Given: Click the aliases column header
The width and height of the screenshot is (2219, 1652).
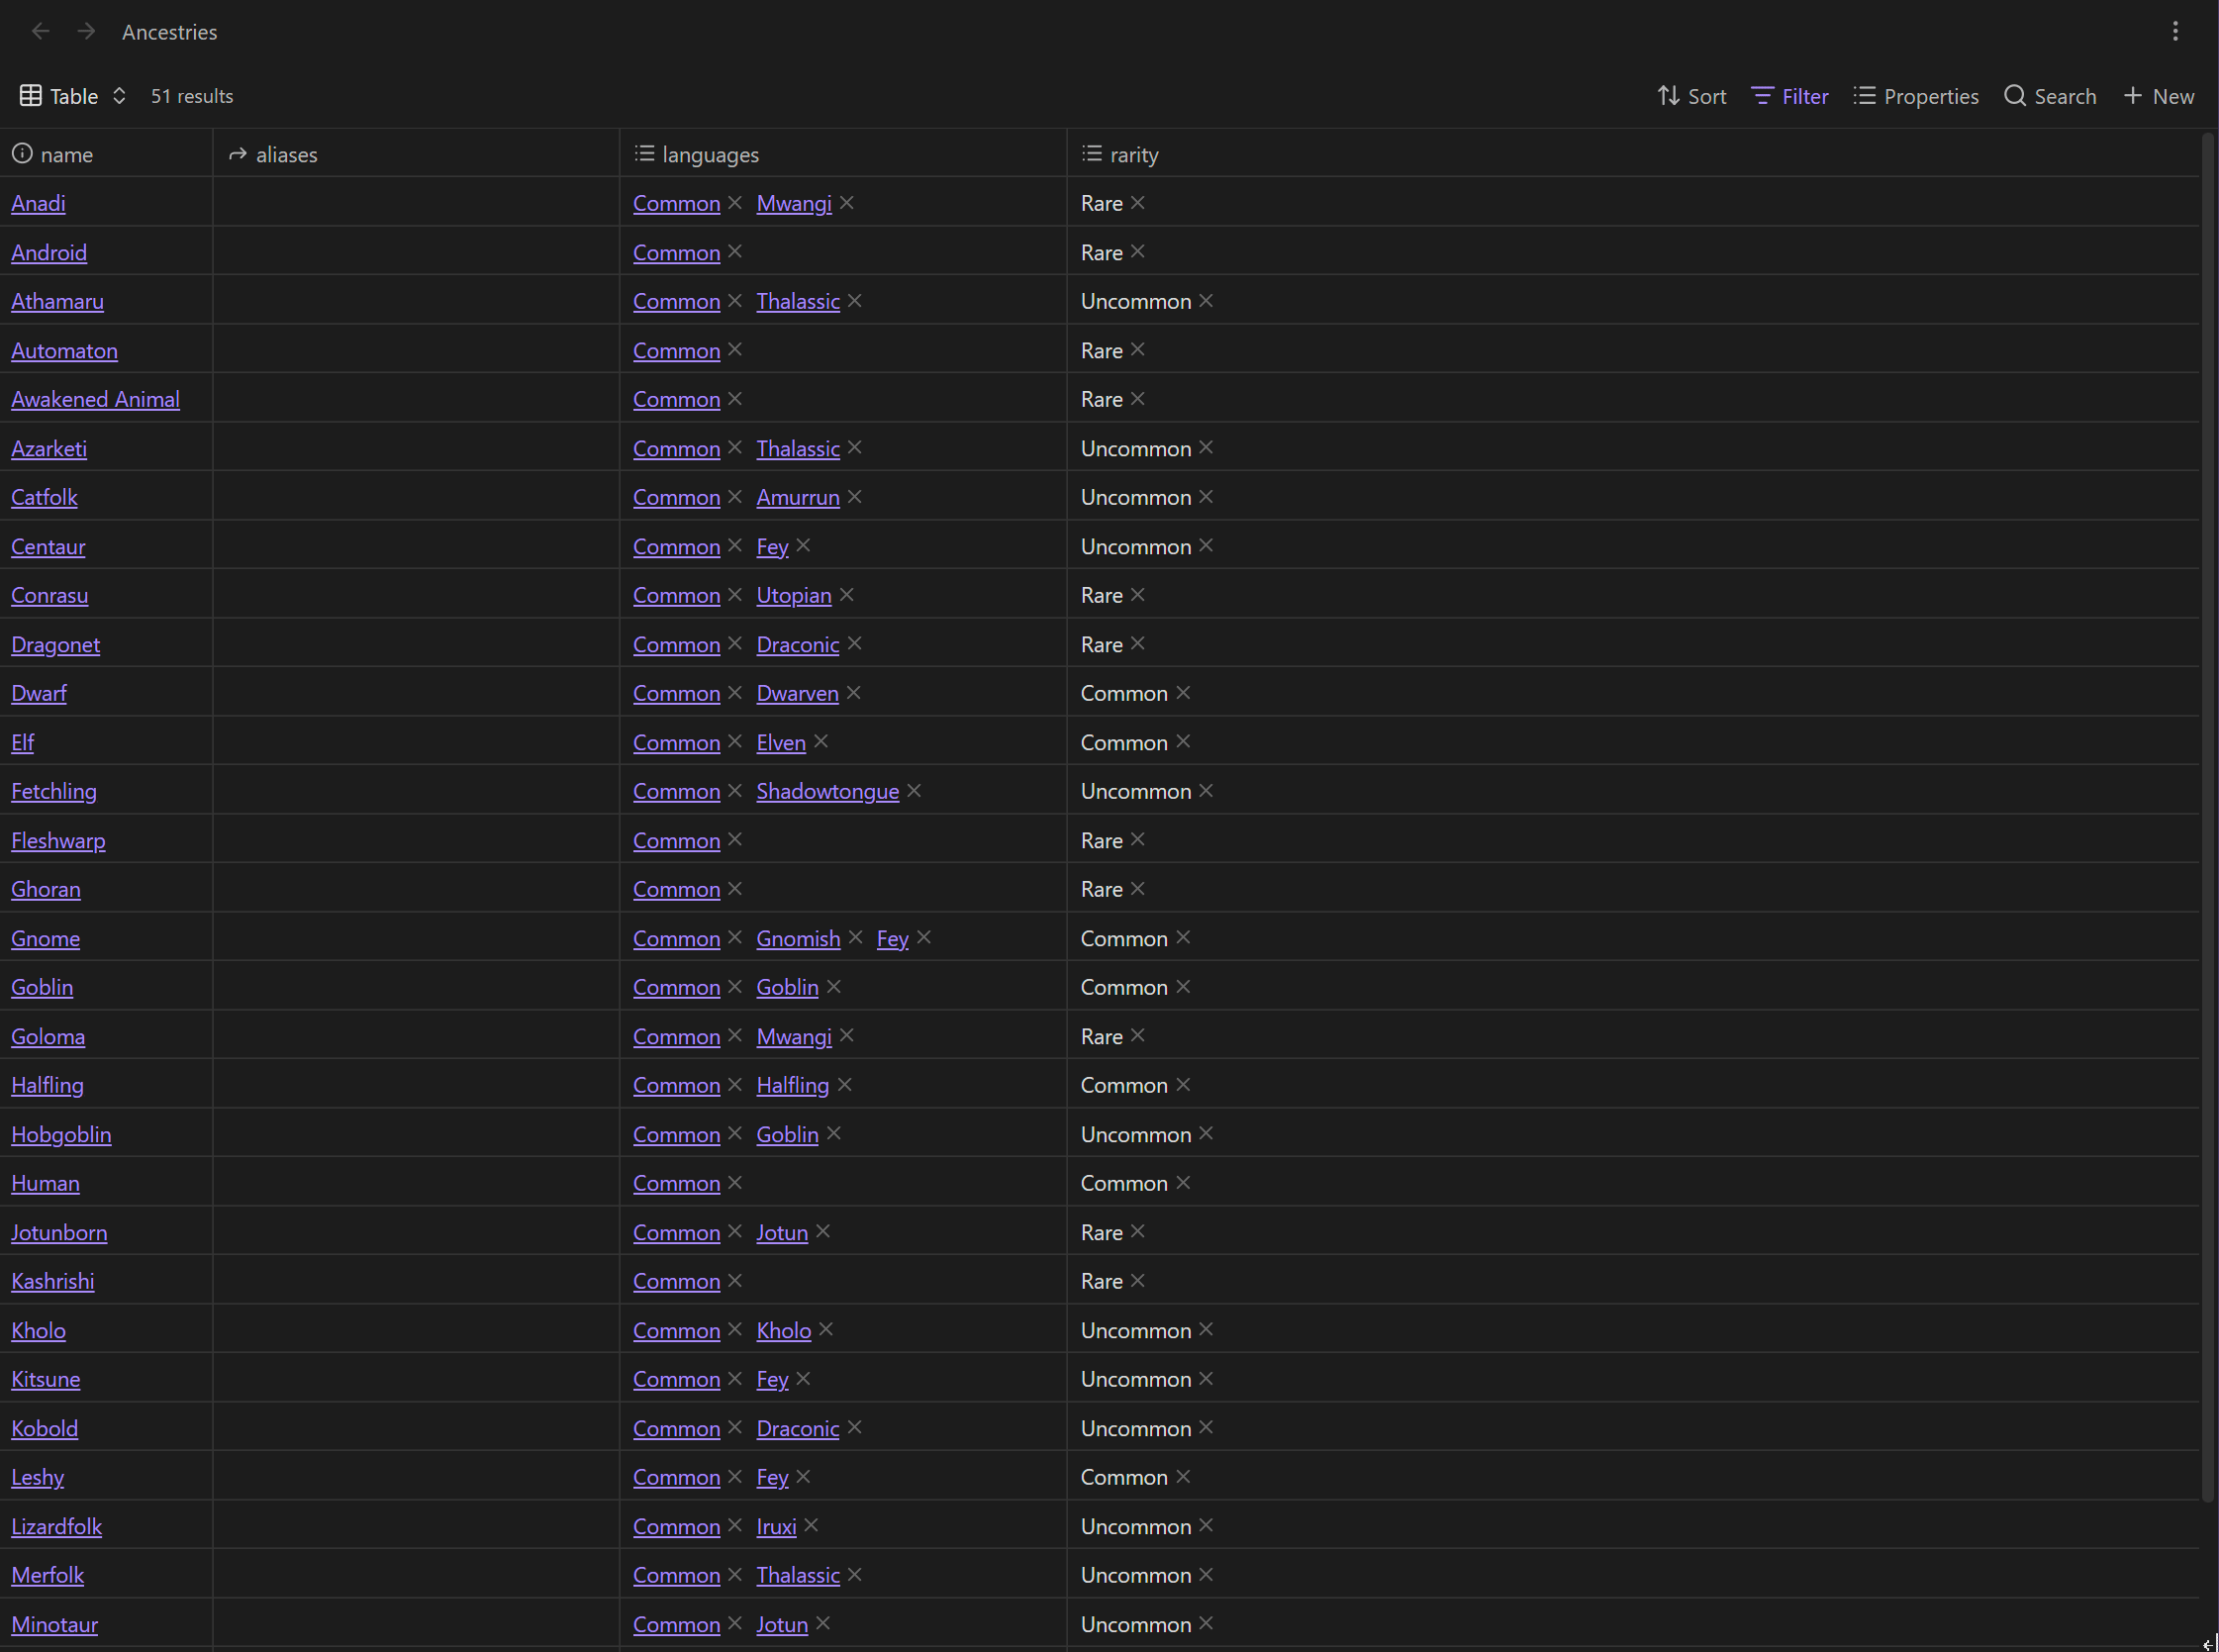Looking at the screenshot, I should [x=416, y=154].
